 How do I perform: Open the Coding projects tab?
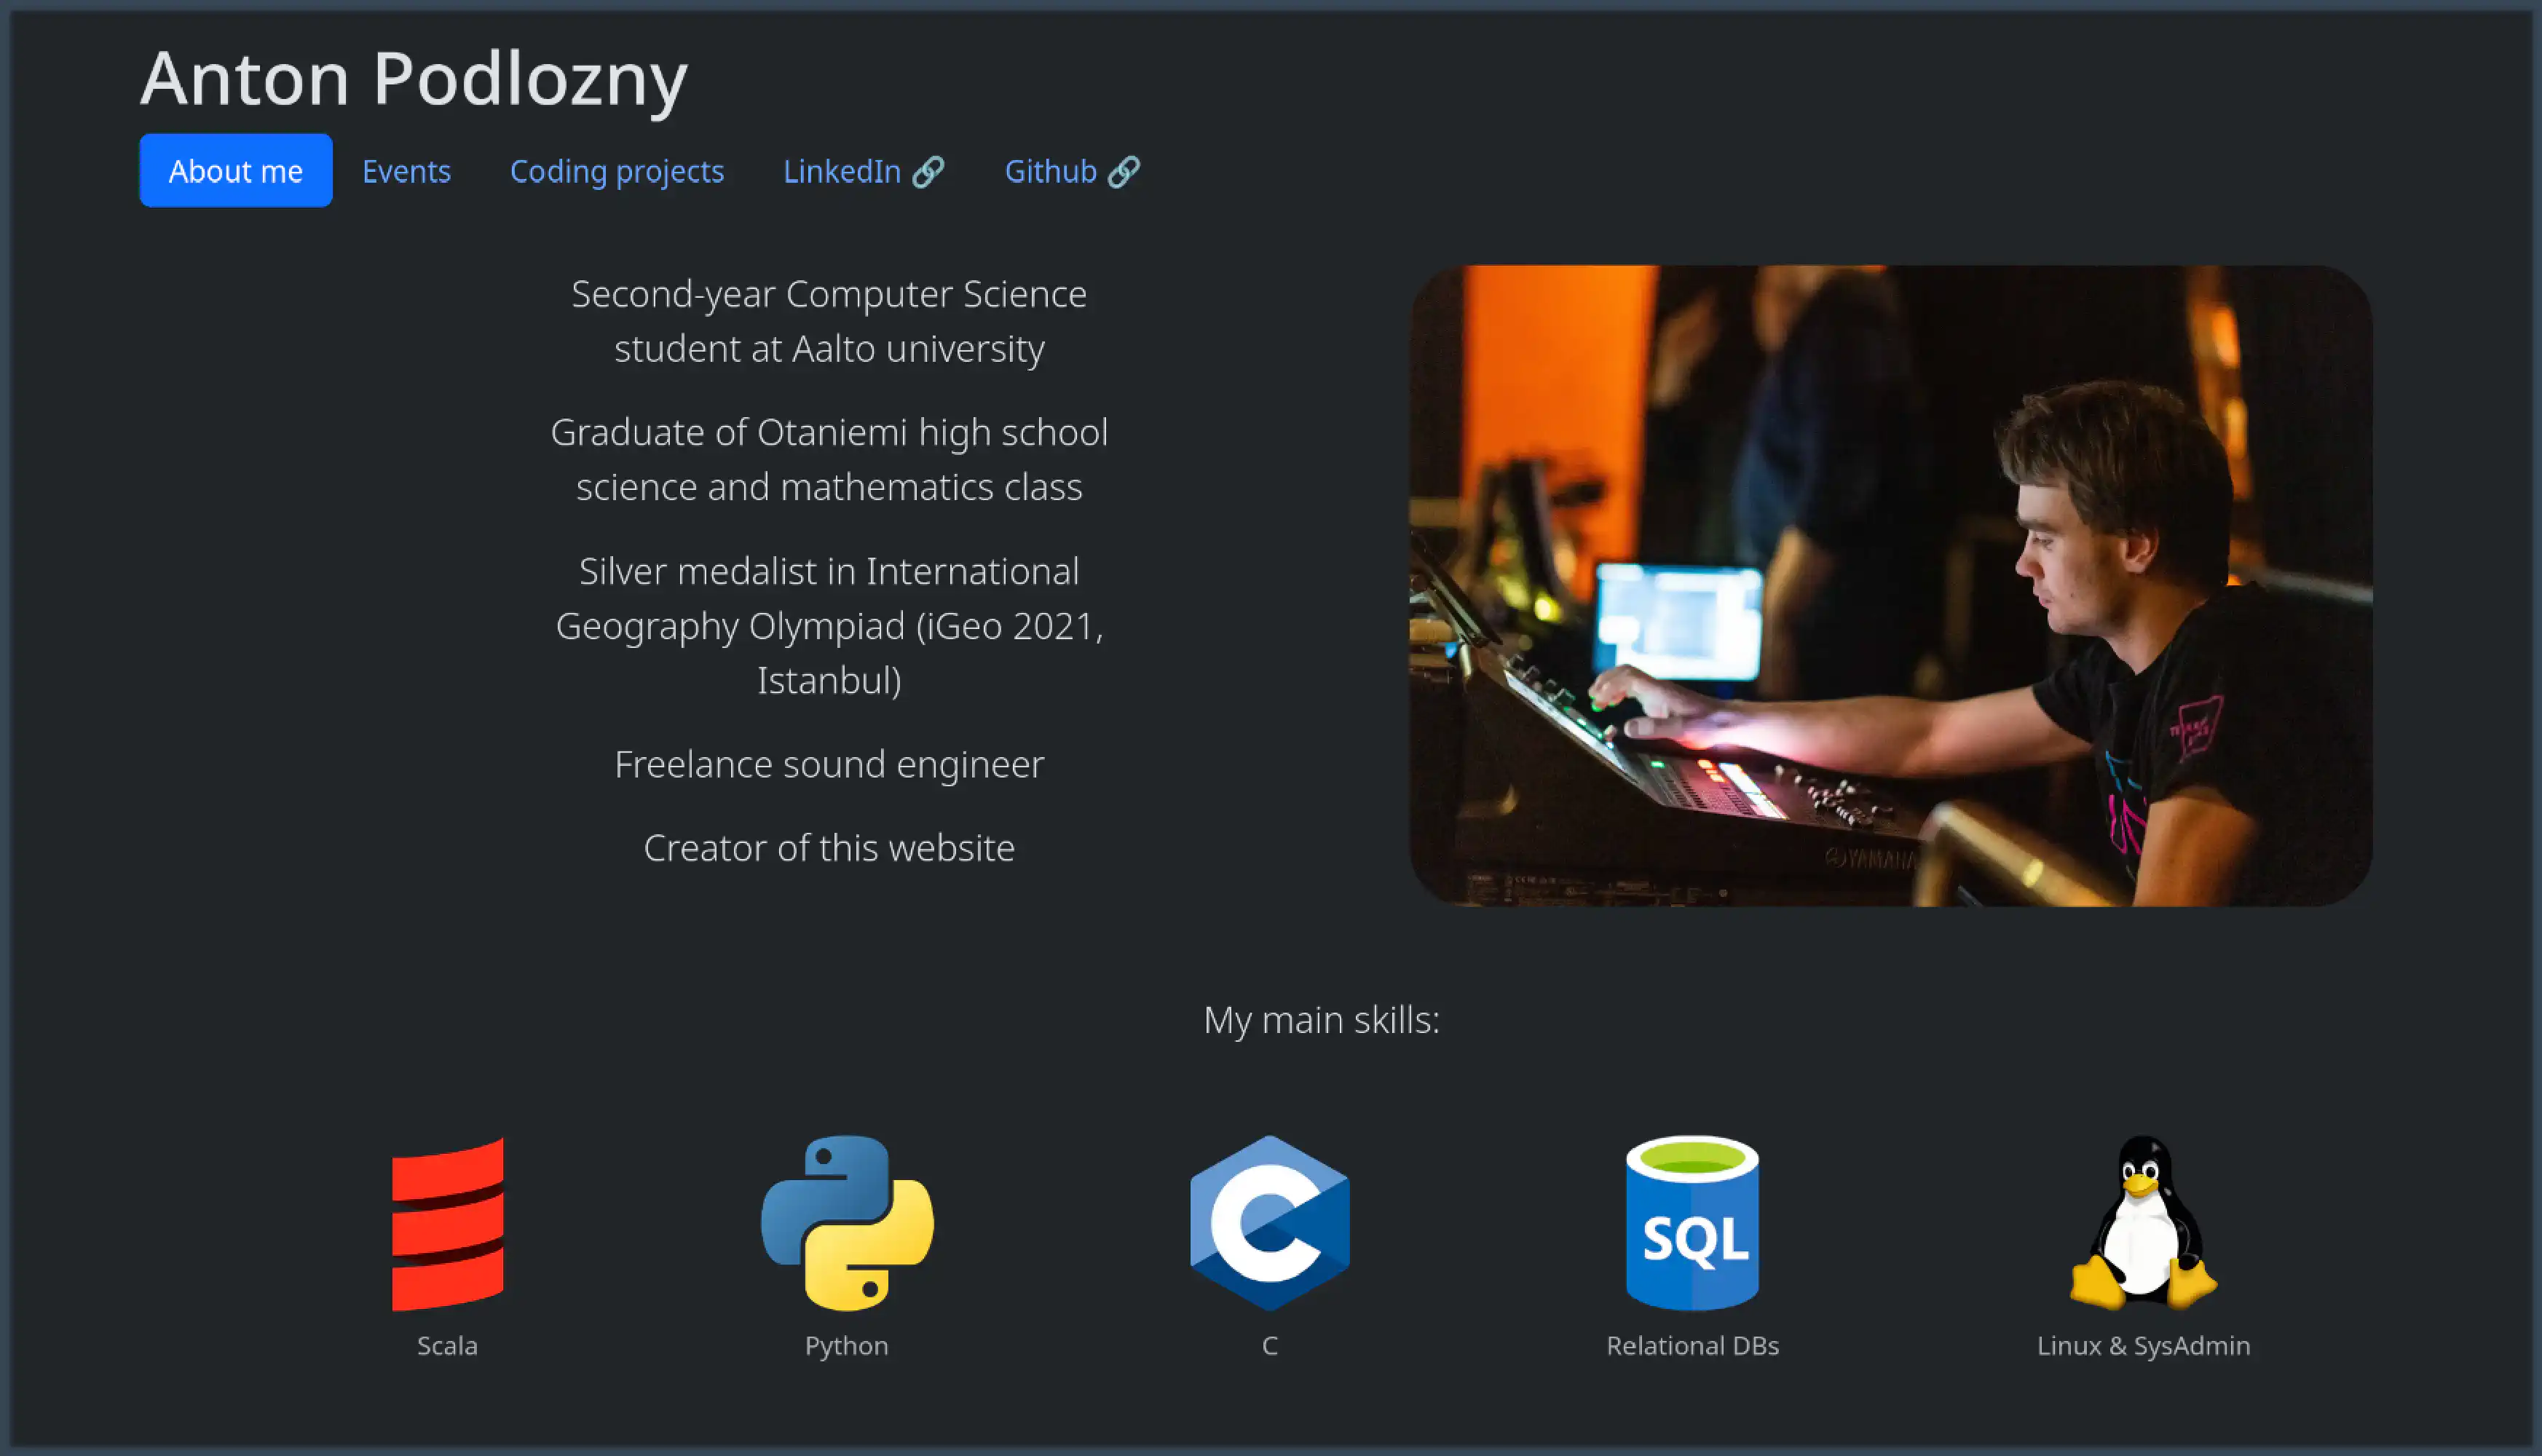coord(617,171)
